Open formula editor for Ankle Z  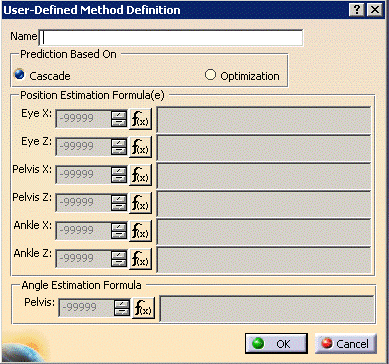click(140, 259)
